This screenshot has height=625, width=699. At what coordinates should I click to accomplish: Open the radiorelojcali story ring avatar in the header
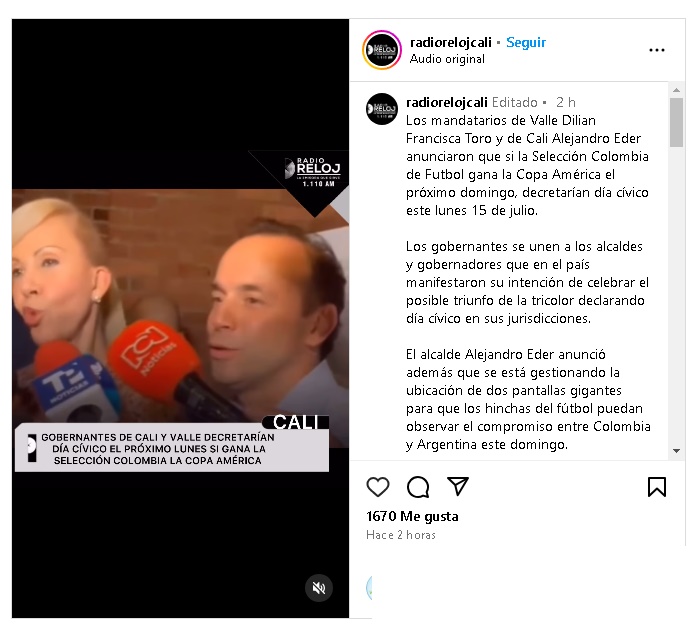click(382, 50)
